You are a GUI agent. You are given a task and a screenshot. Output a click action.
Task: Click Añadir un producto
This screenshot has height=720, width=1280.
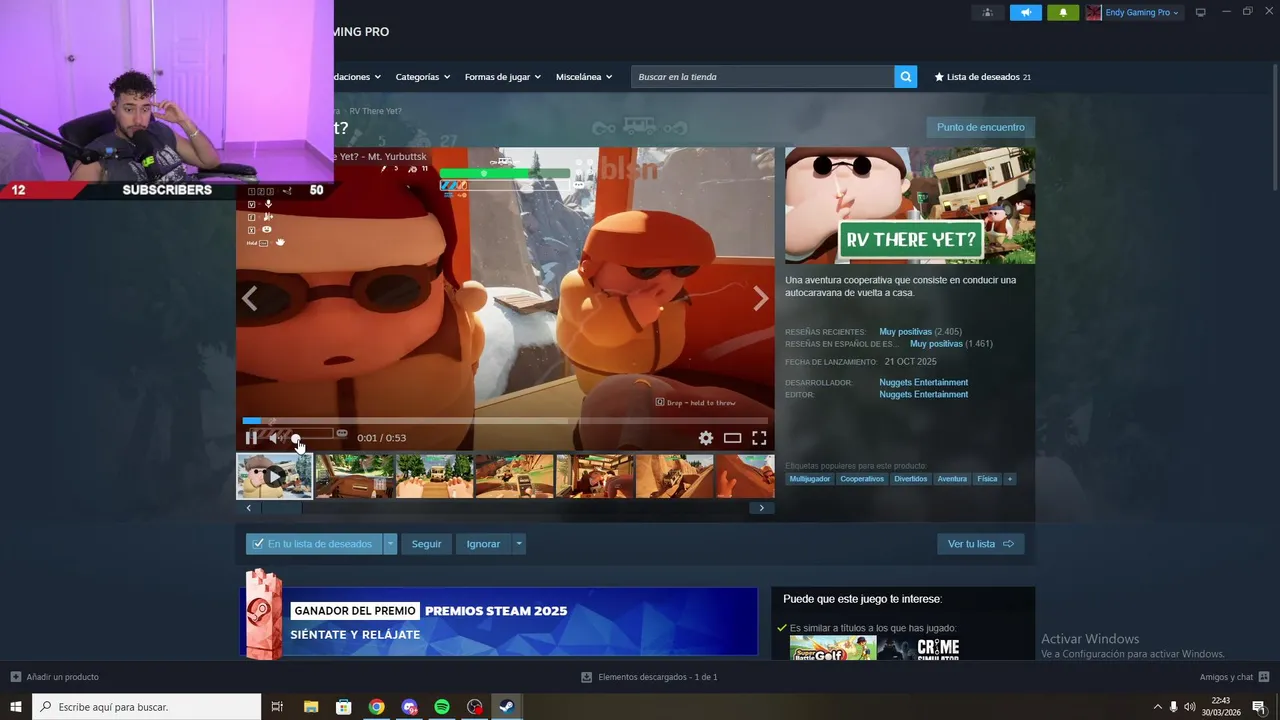[55, 677]
